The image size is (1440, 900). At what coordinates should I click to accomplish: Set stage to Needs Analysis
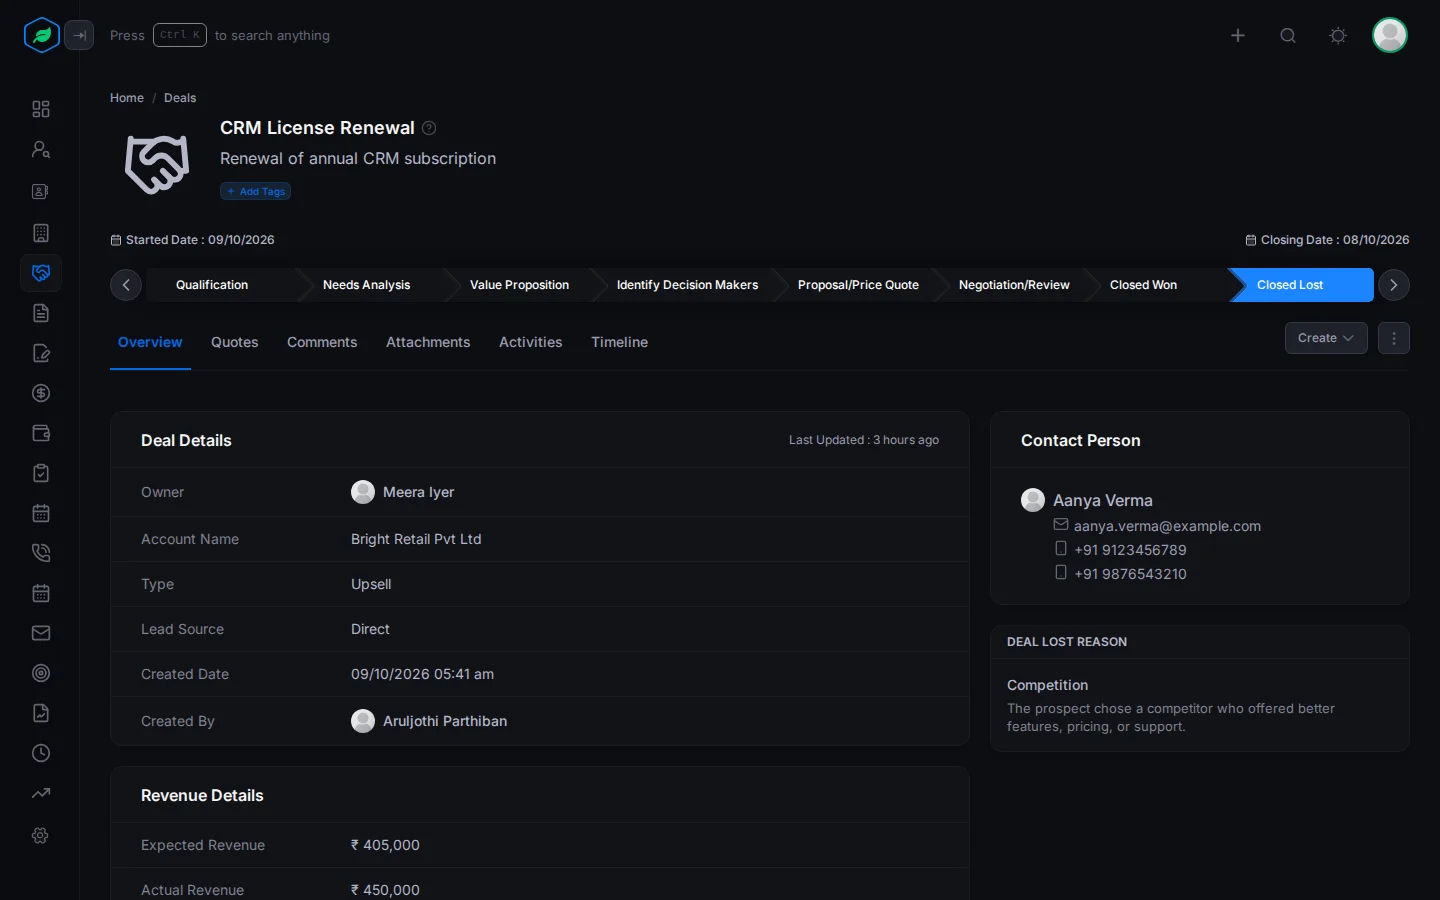(x=367, y=285)
